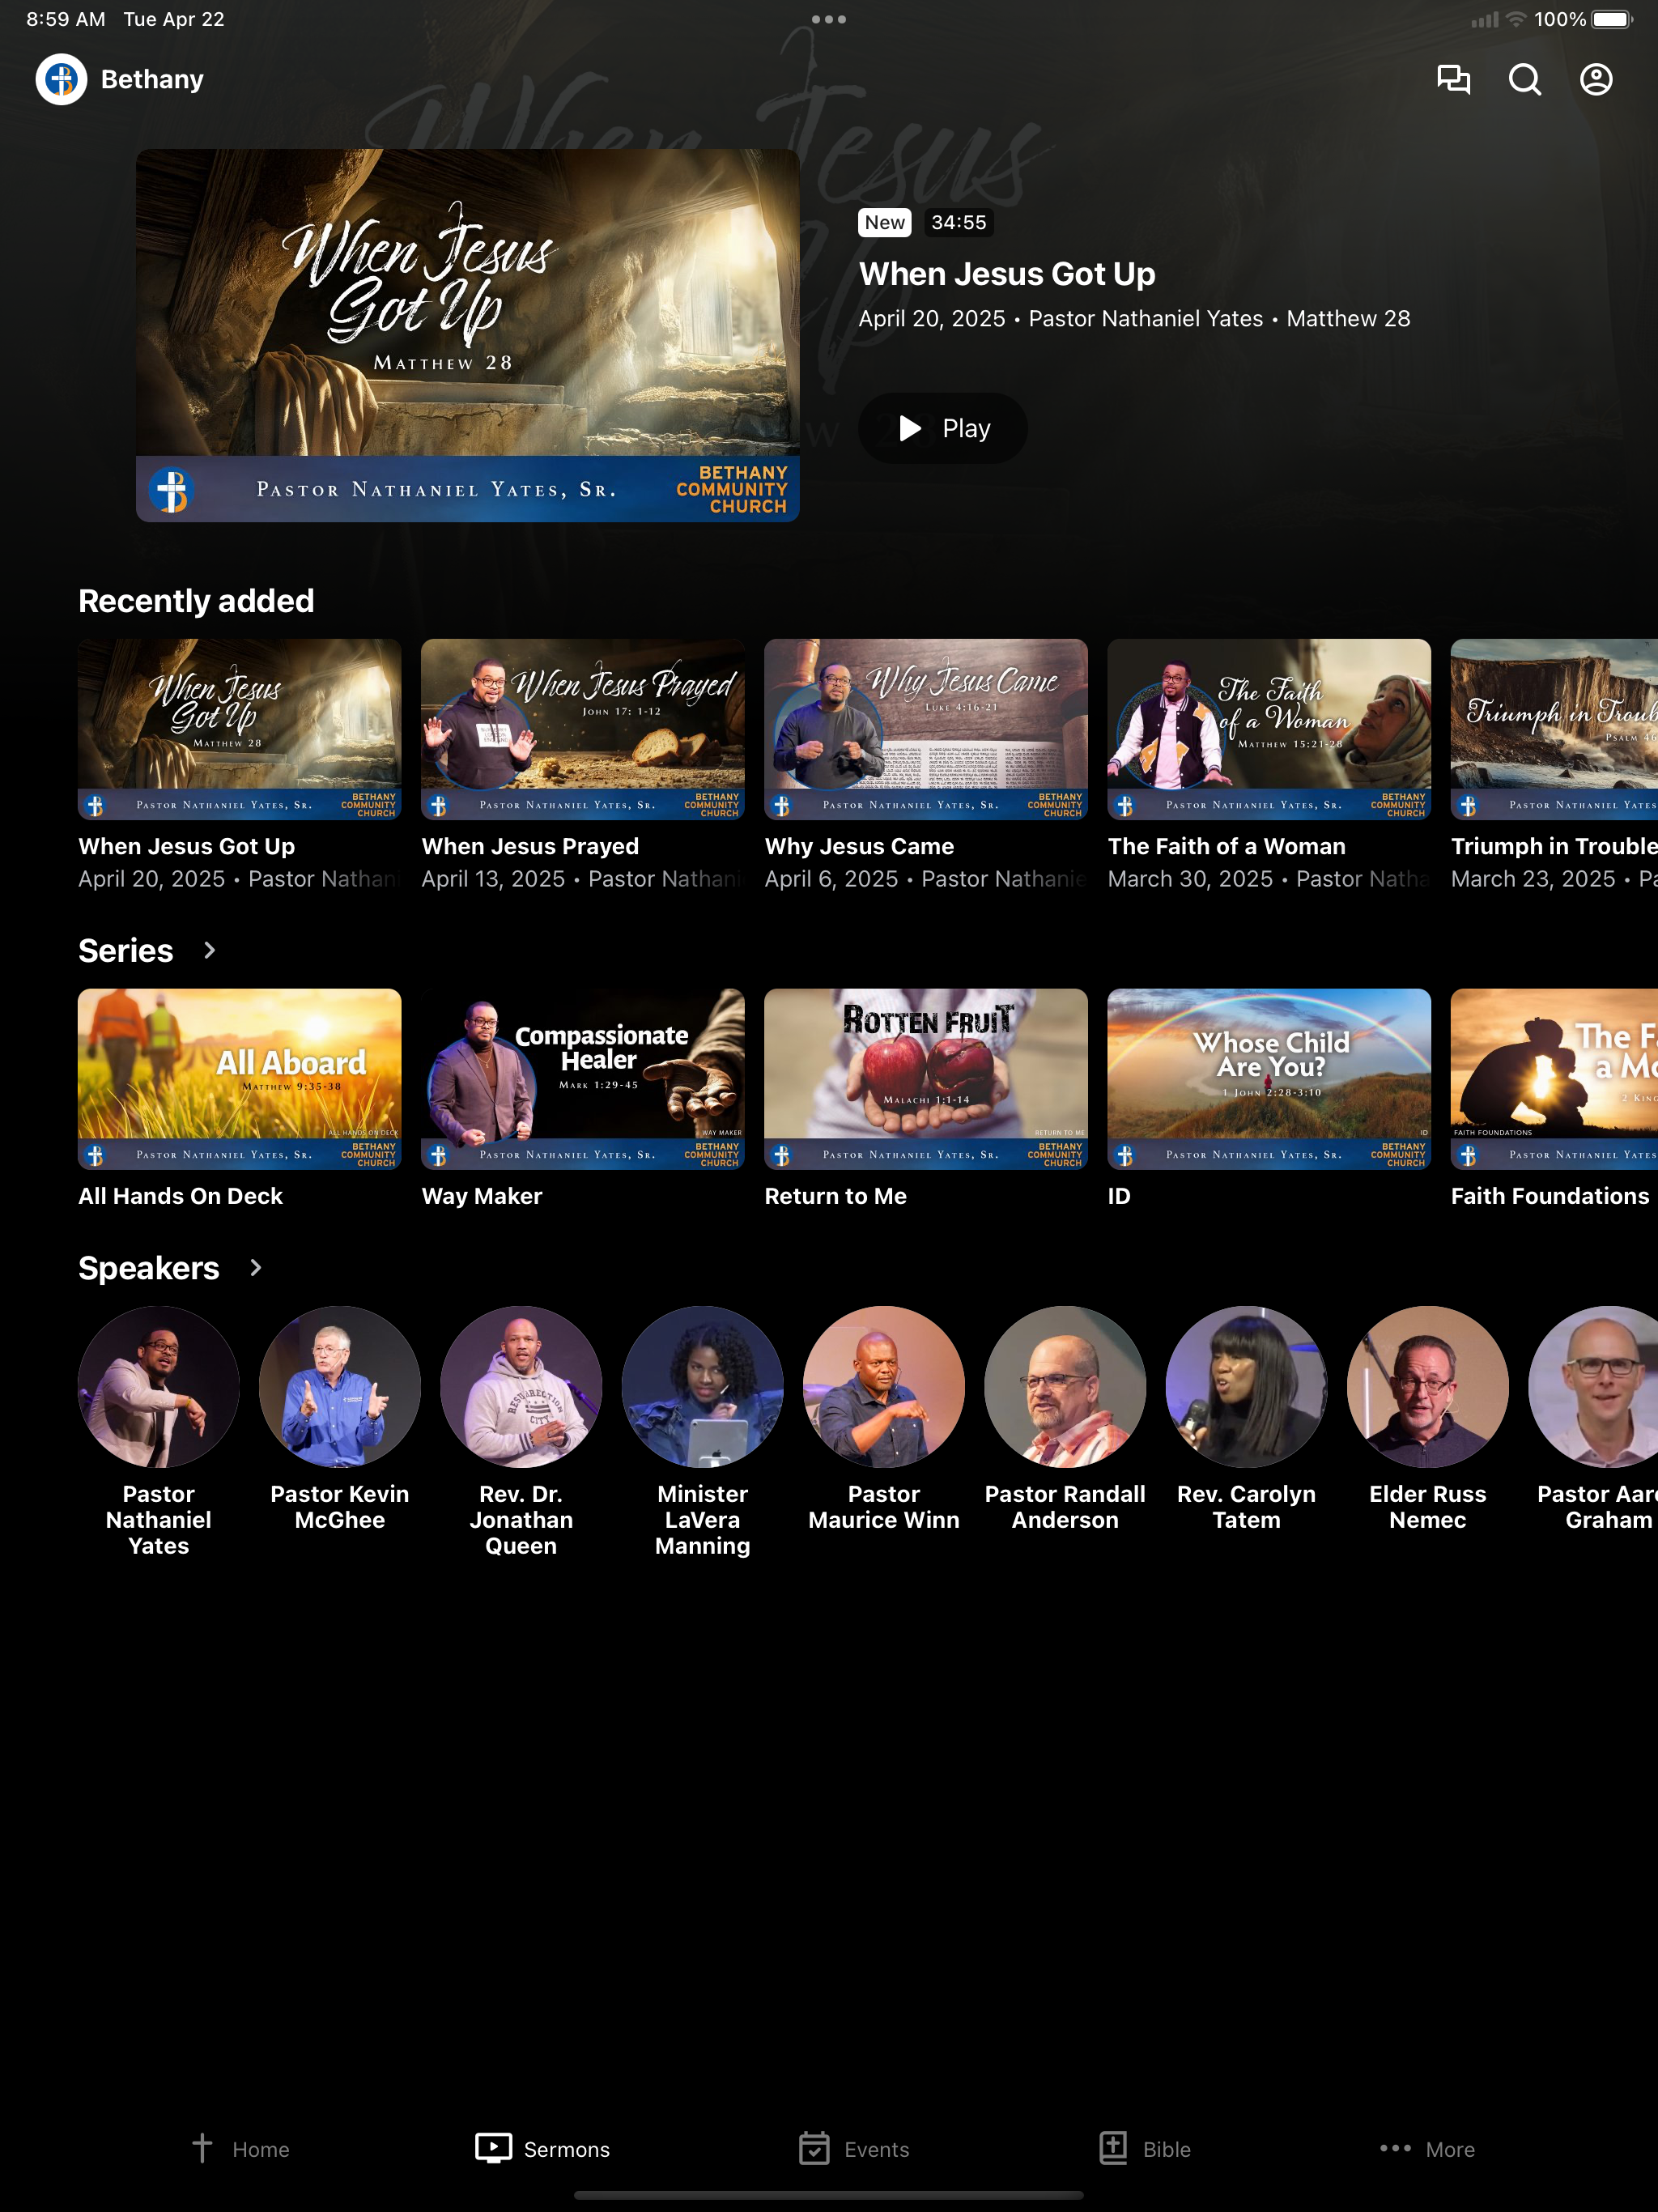Screen dimensions: 1658x2212
Task: Open the user profile icon
Action: tap(1596, 79)
